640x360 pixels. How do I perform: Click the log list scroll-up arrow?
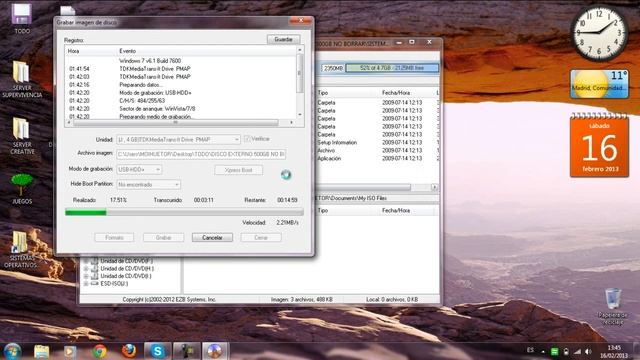point(300,50)
